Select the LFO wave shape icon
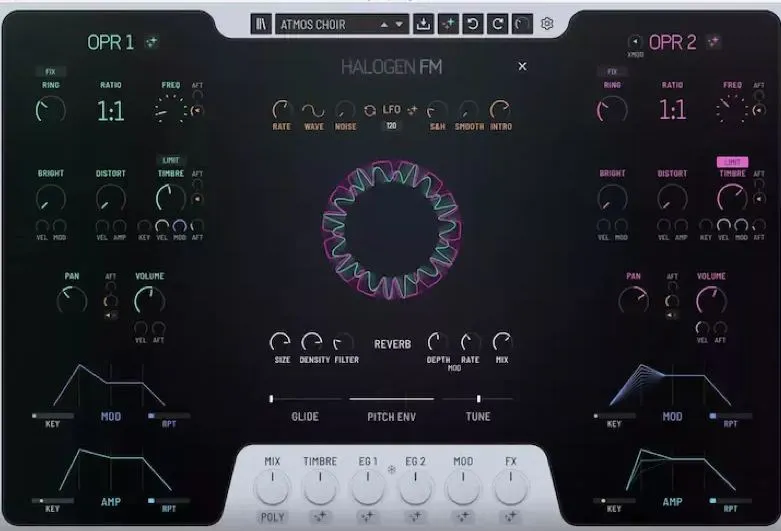 point(314,110)
